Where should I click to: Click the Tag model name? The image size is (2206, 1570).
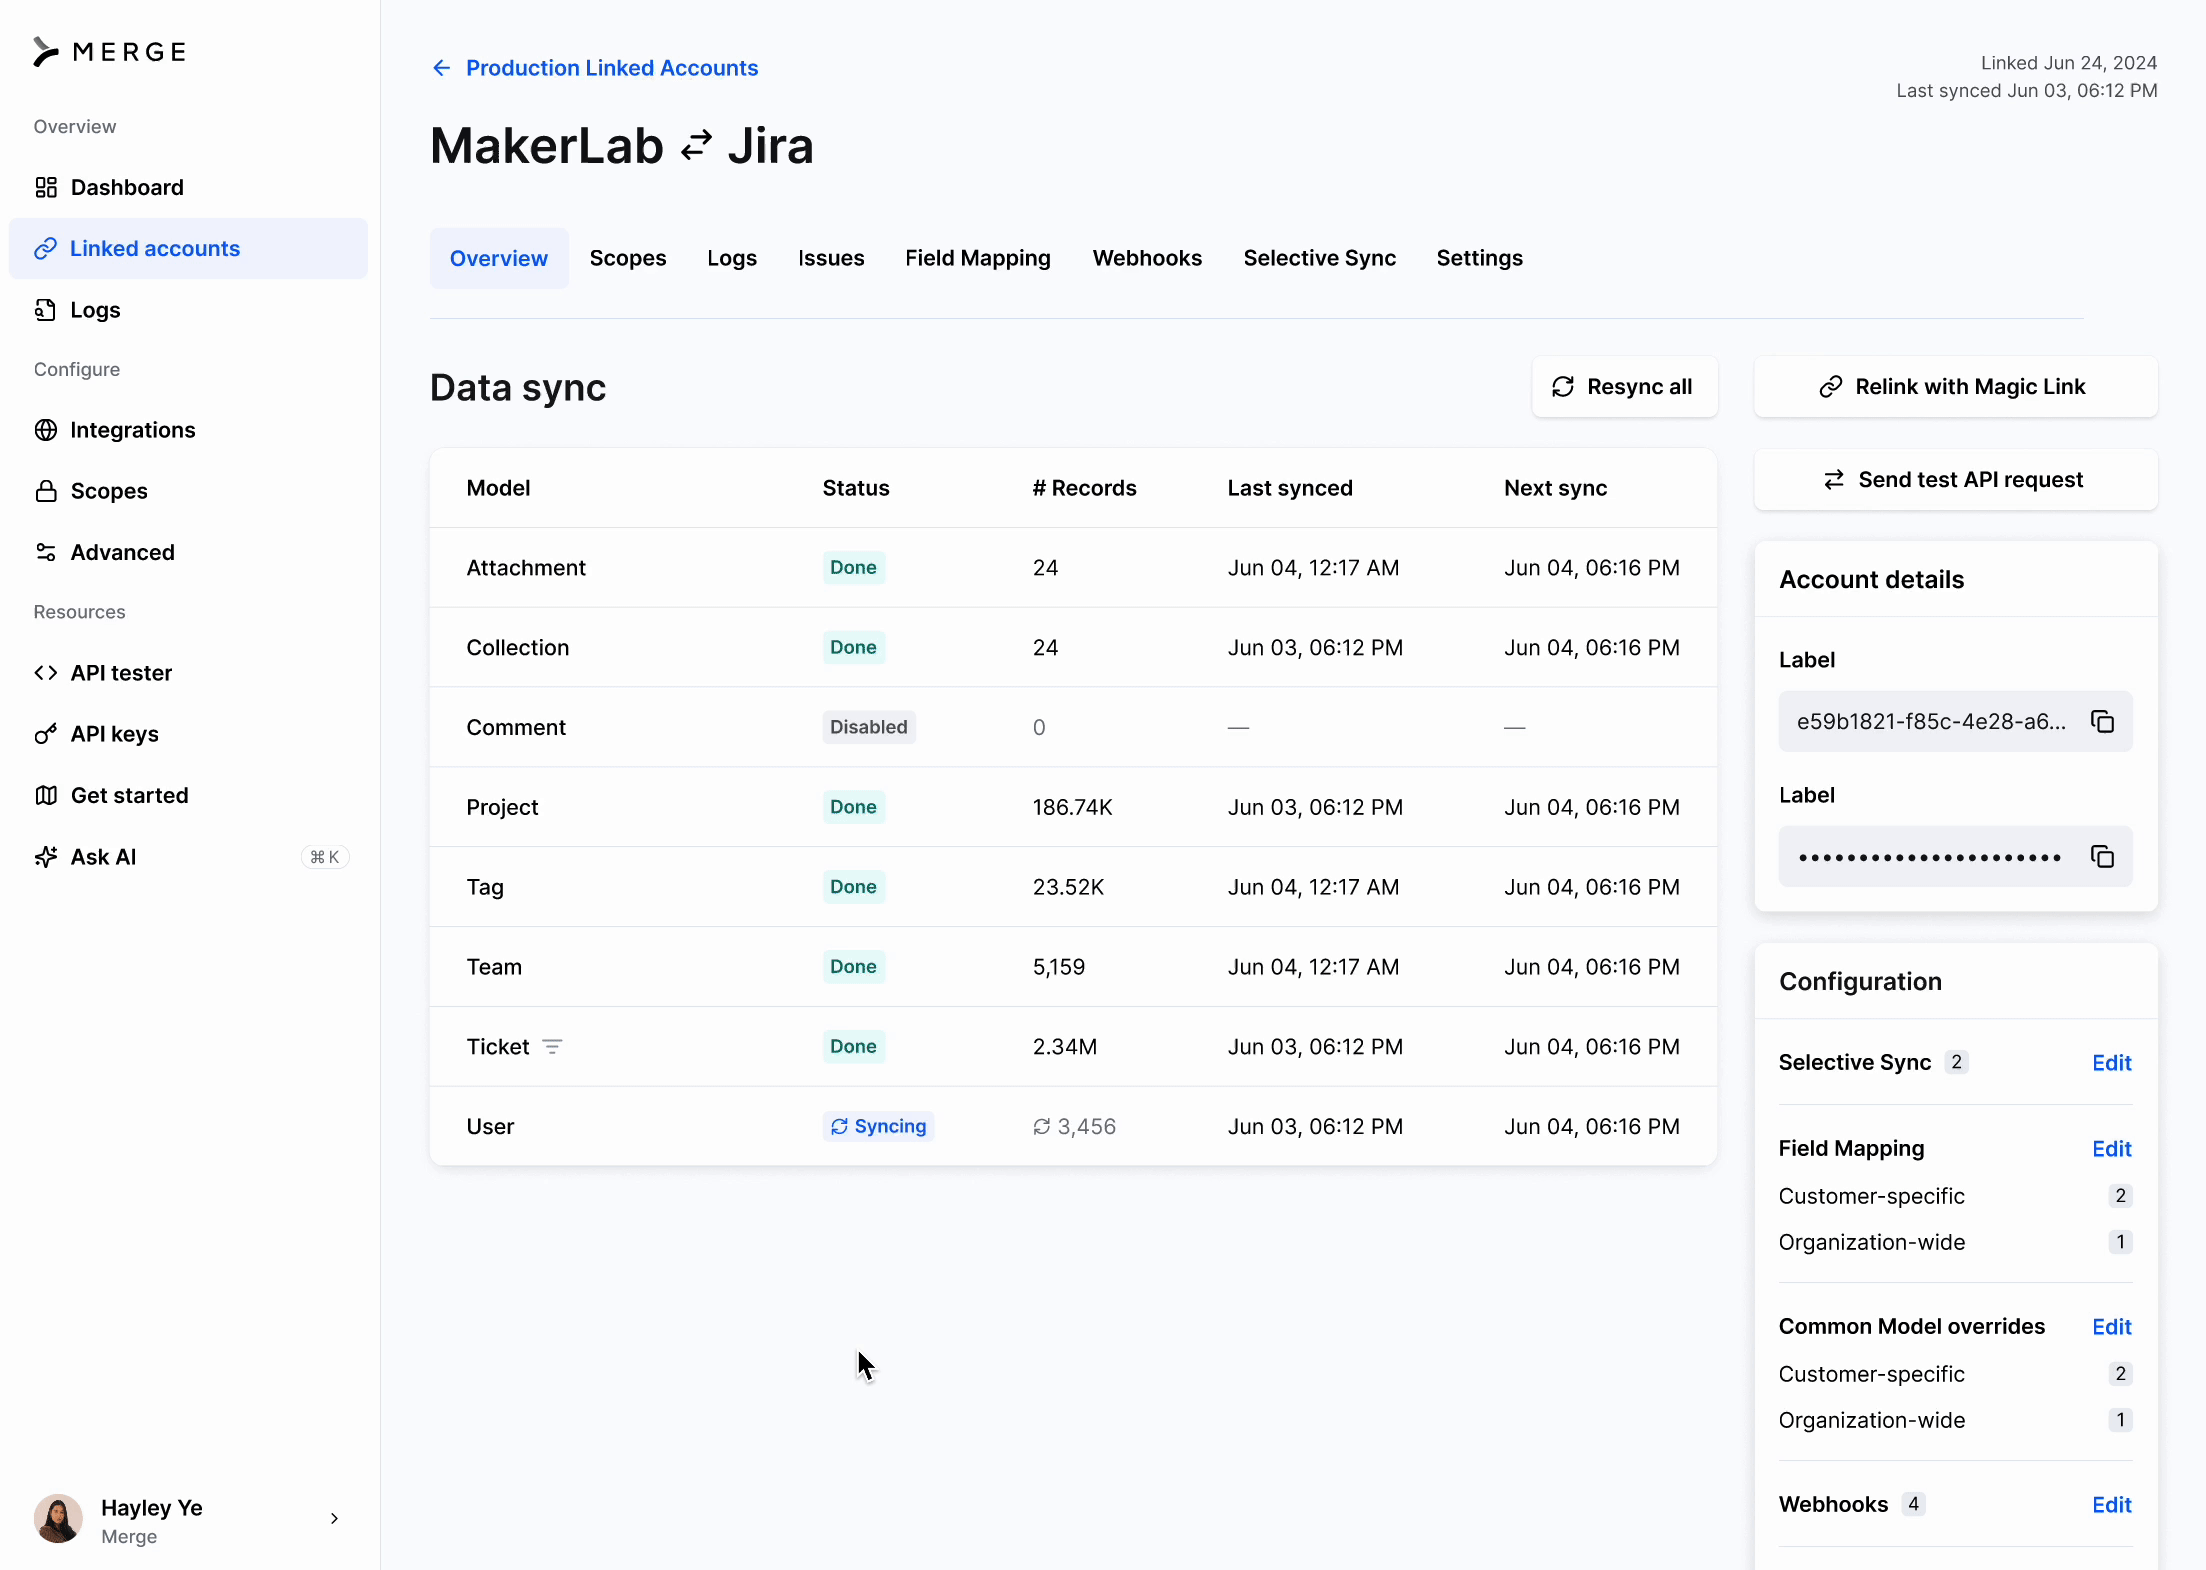coord(485,887)
